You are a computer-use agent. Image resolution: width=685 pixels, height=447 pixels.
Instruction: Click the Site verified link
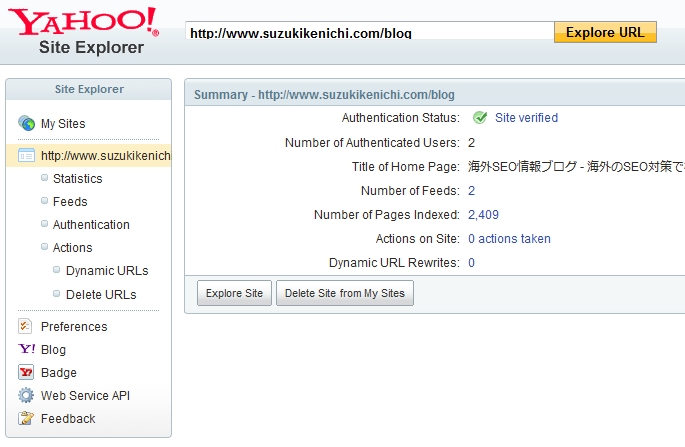coord(526,118)
